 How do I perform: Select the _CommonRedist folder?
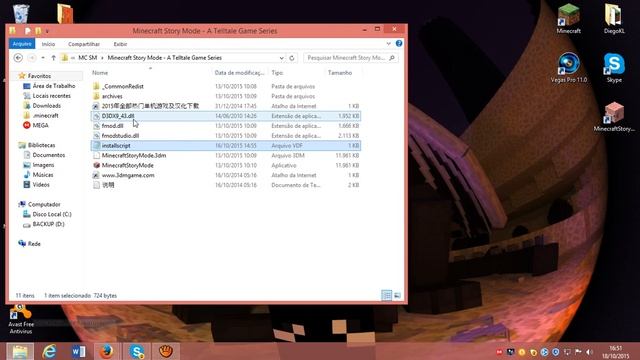(226, 87)
